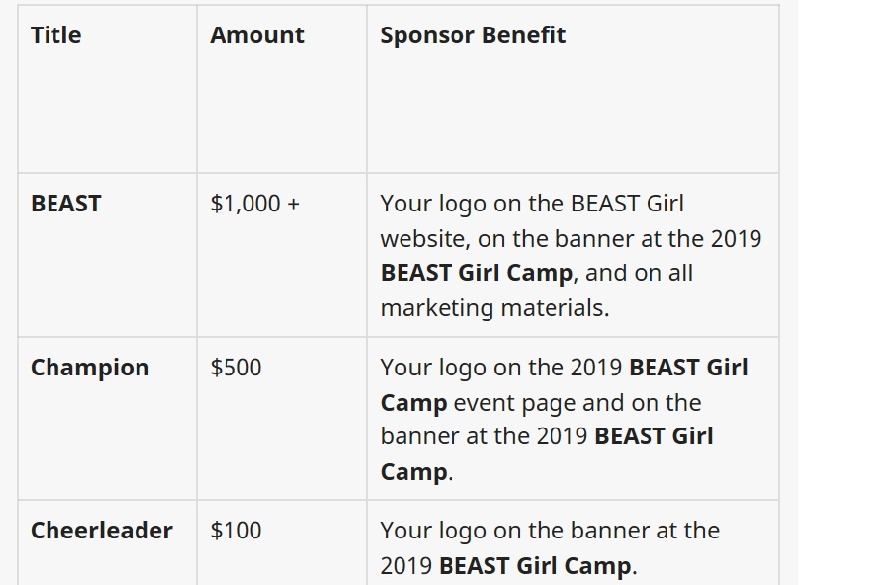The height and width of the screenshot is (585, 878).
Task: Select the BEAST sponsor title cell
Action: tap(66, 203)
